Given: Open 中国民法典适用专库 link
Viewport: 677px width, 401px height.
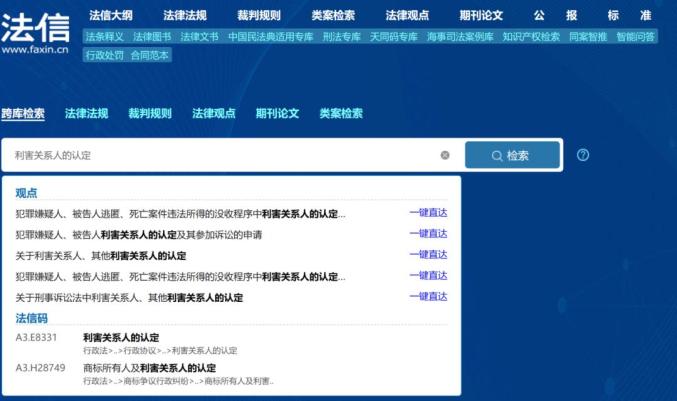Looking at the screenshot, I should pos(269,37).
